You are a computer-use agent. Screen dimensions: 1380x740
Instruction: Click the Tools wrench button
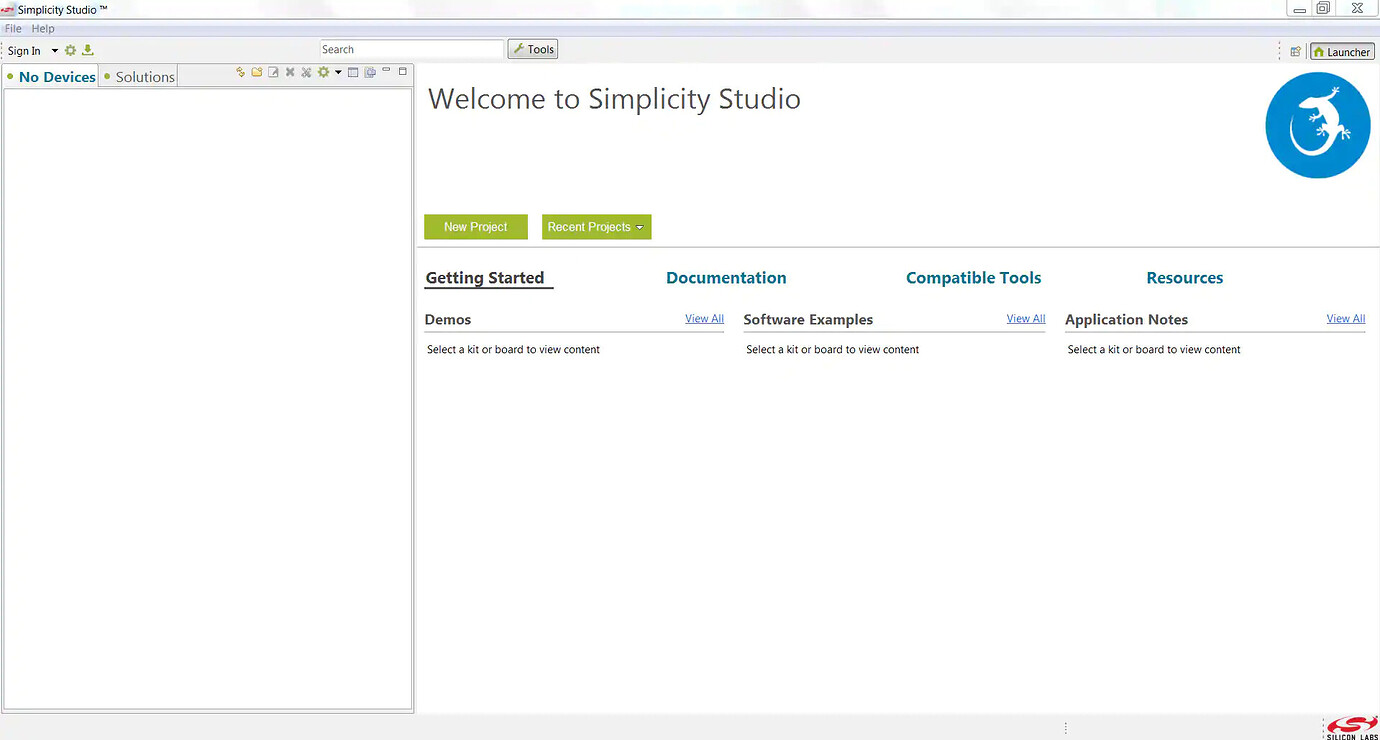(x=532, y=48)
